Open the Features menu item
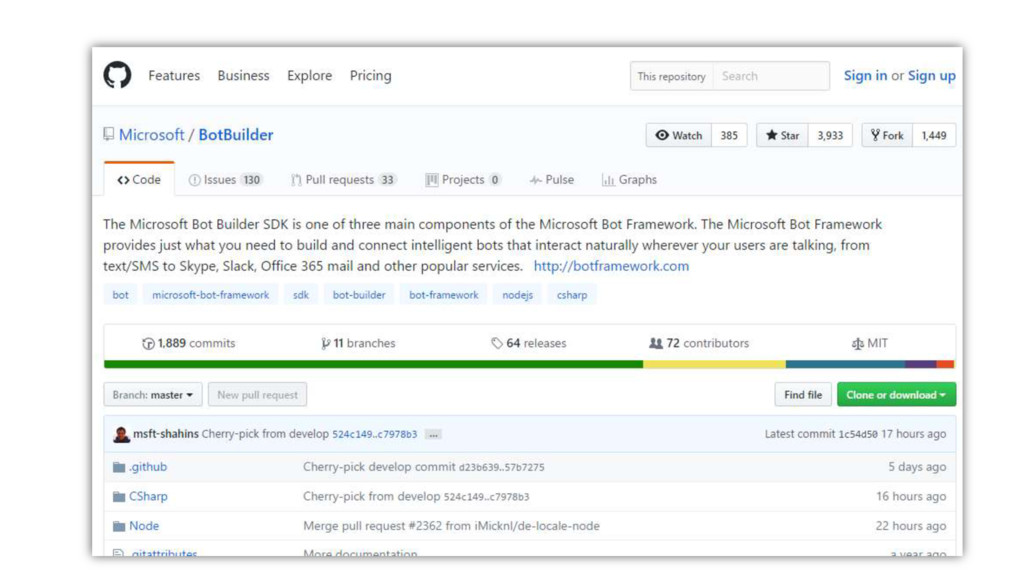The width and height of the screenshot is (1024, 576). click(x=174, y=75)
